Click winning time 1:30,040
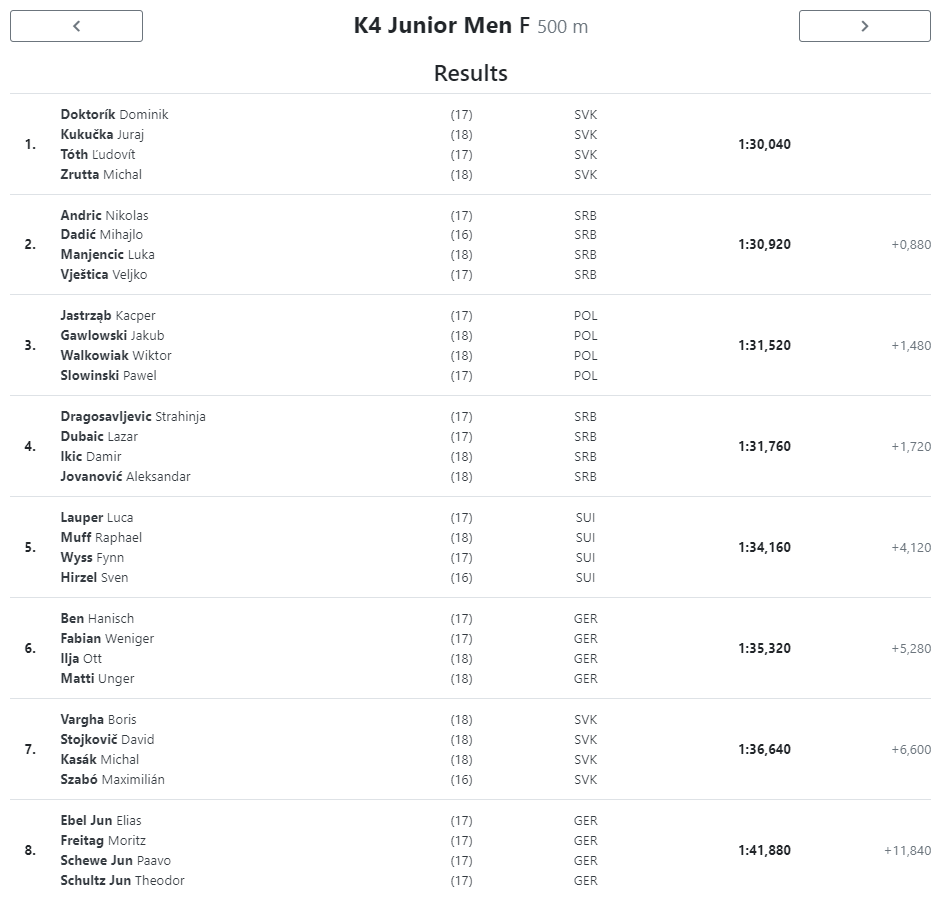The width and height of the screenshot is (942, 897). [x=764, y=144]
